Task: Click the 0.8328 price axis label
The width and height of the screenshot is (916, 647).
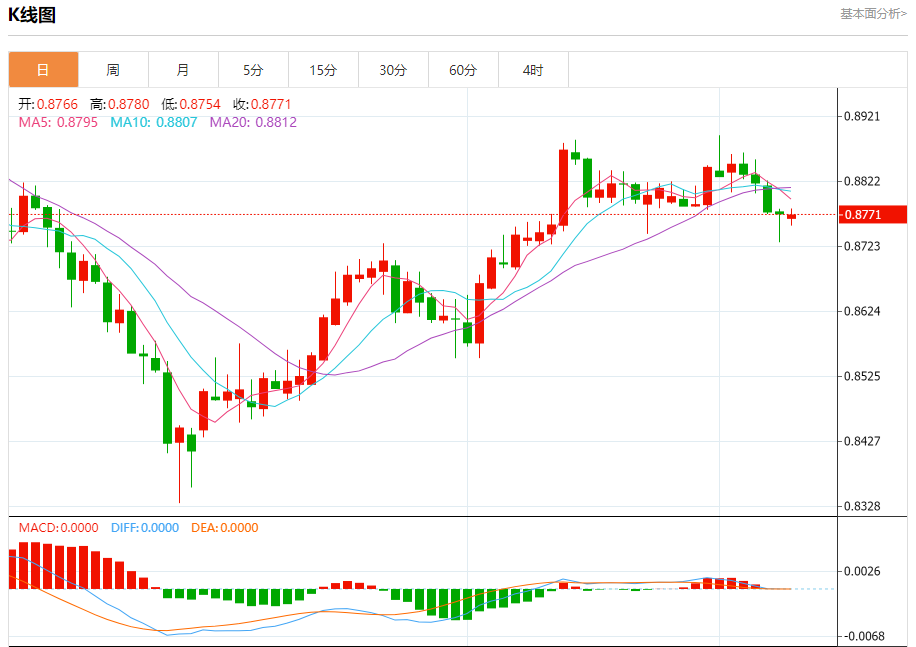Action: [862, 506]
